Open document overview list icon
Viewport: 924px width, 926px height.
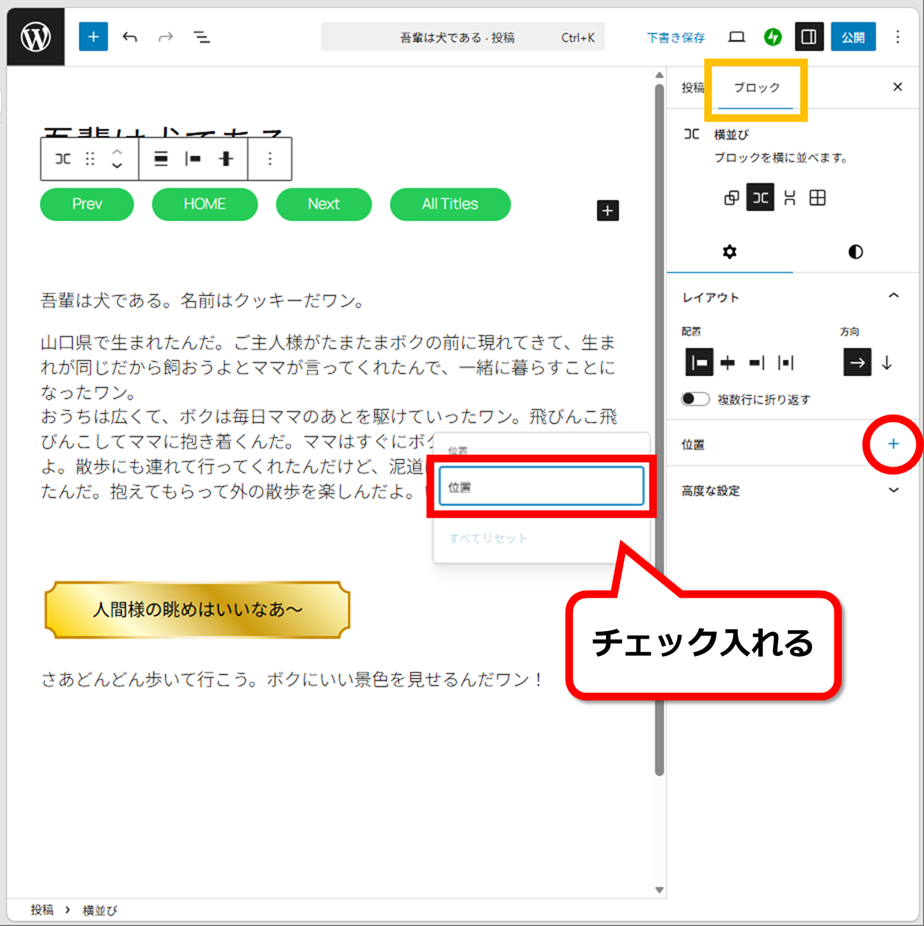[202, 37]
